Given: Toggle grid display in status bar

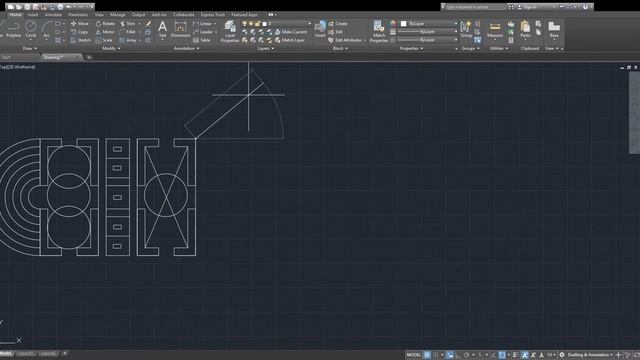Looking at the screenshot, I should 427,355.
